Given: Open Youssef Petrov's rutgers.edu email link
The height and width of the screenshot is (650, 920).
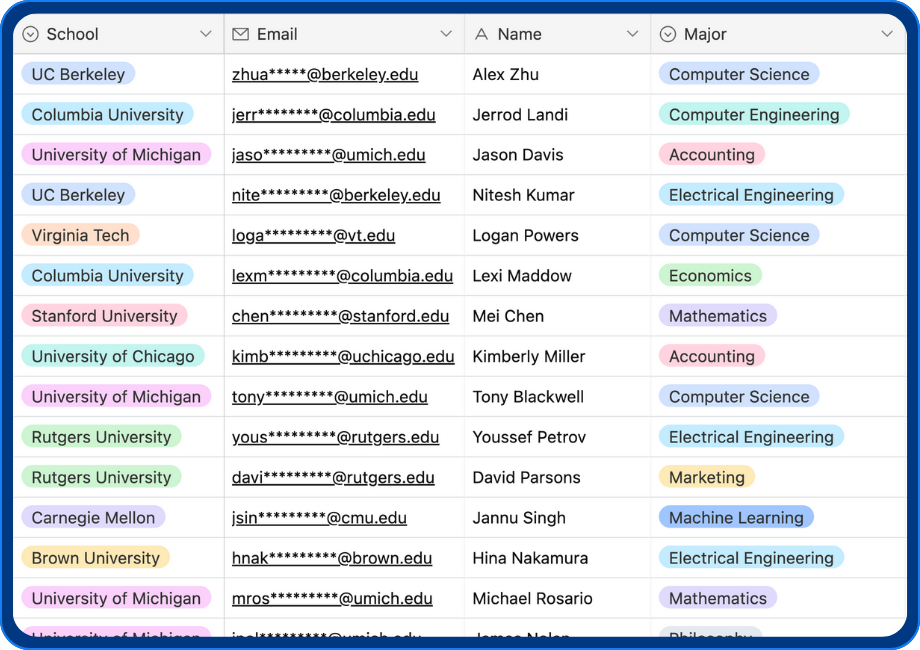Looking at the screenshot, I should pos(336,437).
